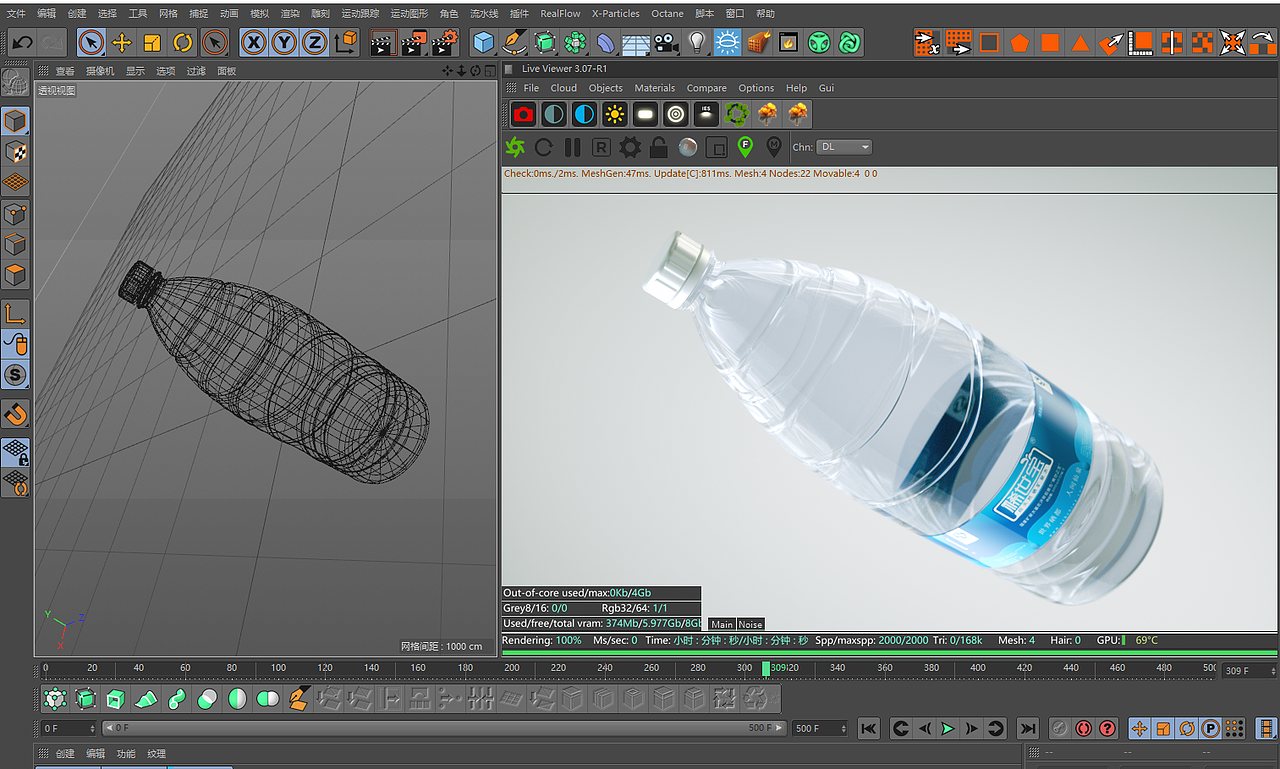The image size is (1280, 769).
Task: Click the Floor scene object icon
Action: (x=636, y=42)
